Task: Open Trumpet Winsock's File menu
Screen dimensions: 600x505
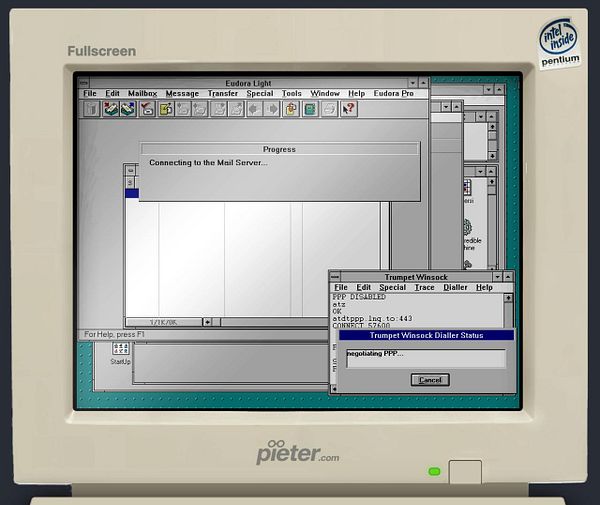Action: [341, 287]
